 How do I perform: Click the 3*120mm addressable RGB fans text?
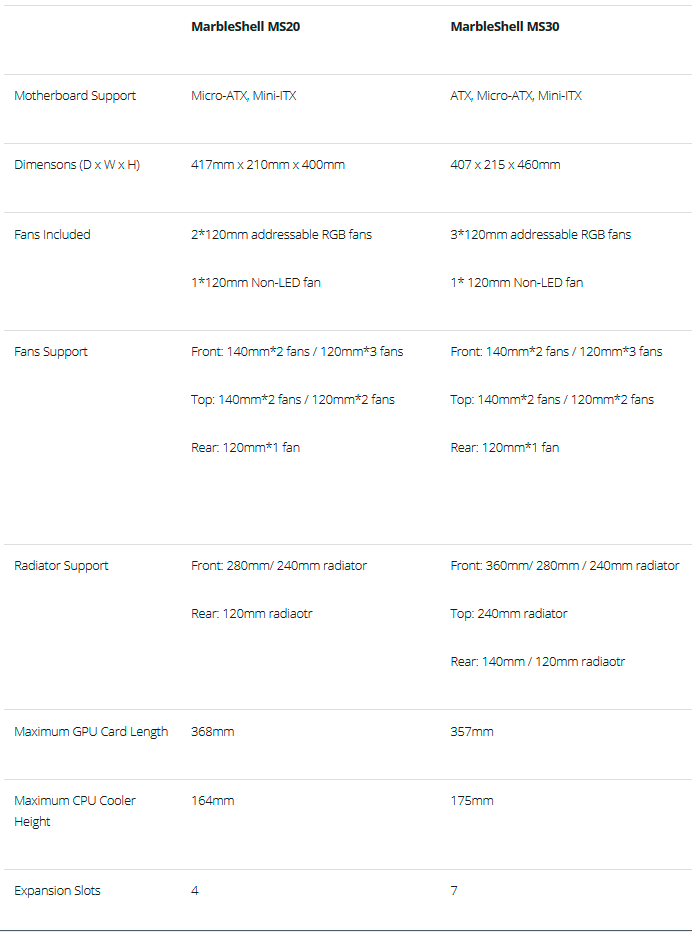tap(541, 235)
